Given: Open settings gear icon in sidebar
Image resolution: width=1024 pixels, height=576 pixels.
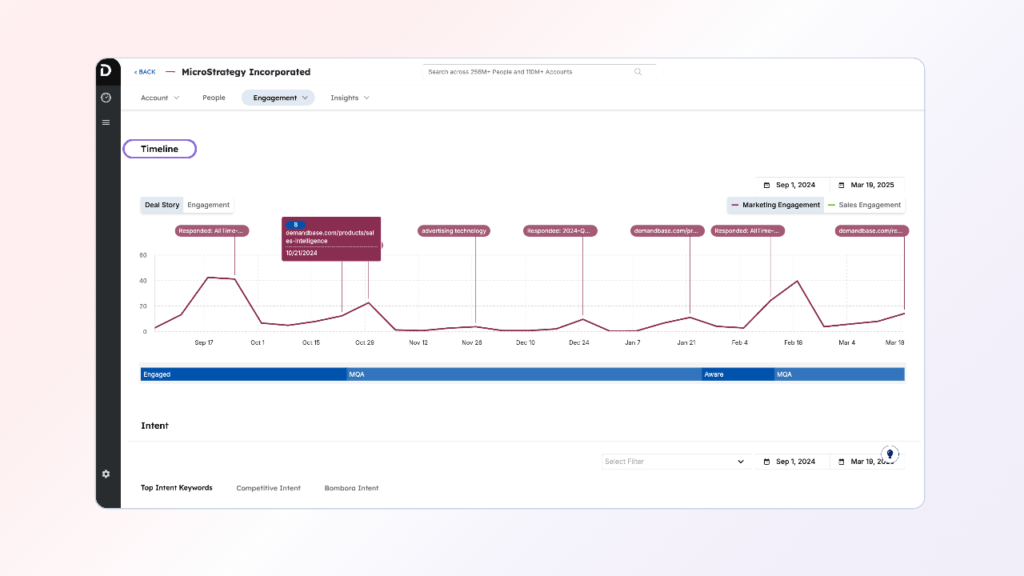Looking at the screenshot, I should [x=106, y=474].
